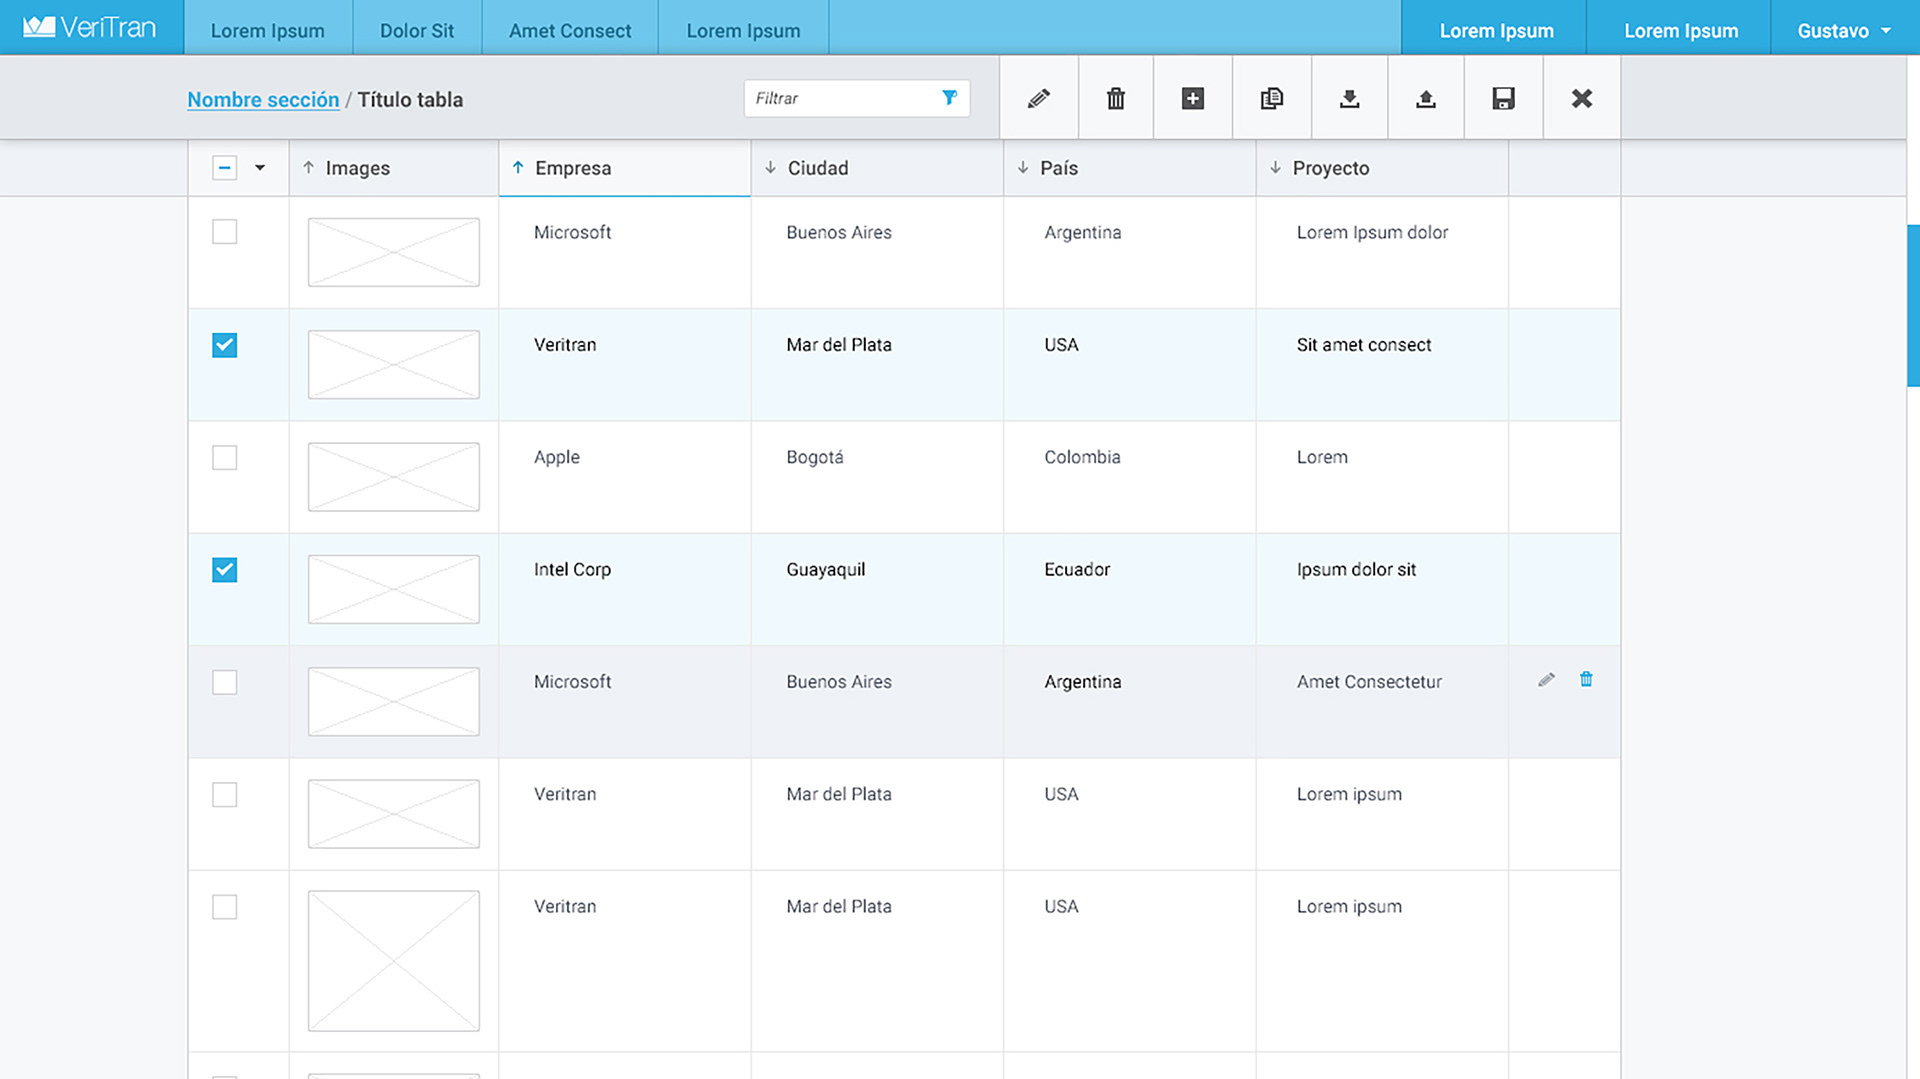Click the add new row plus icon

(x=1193, y=98)
